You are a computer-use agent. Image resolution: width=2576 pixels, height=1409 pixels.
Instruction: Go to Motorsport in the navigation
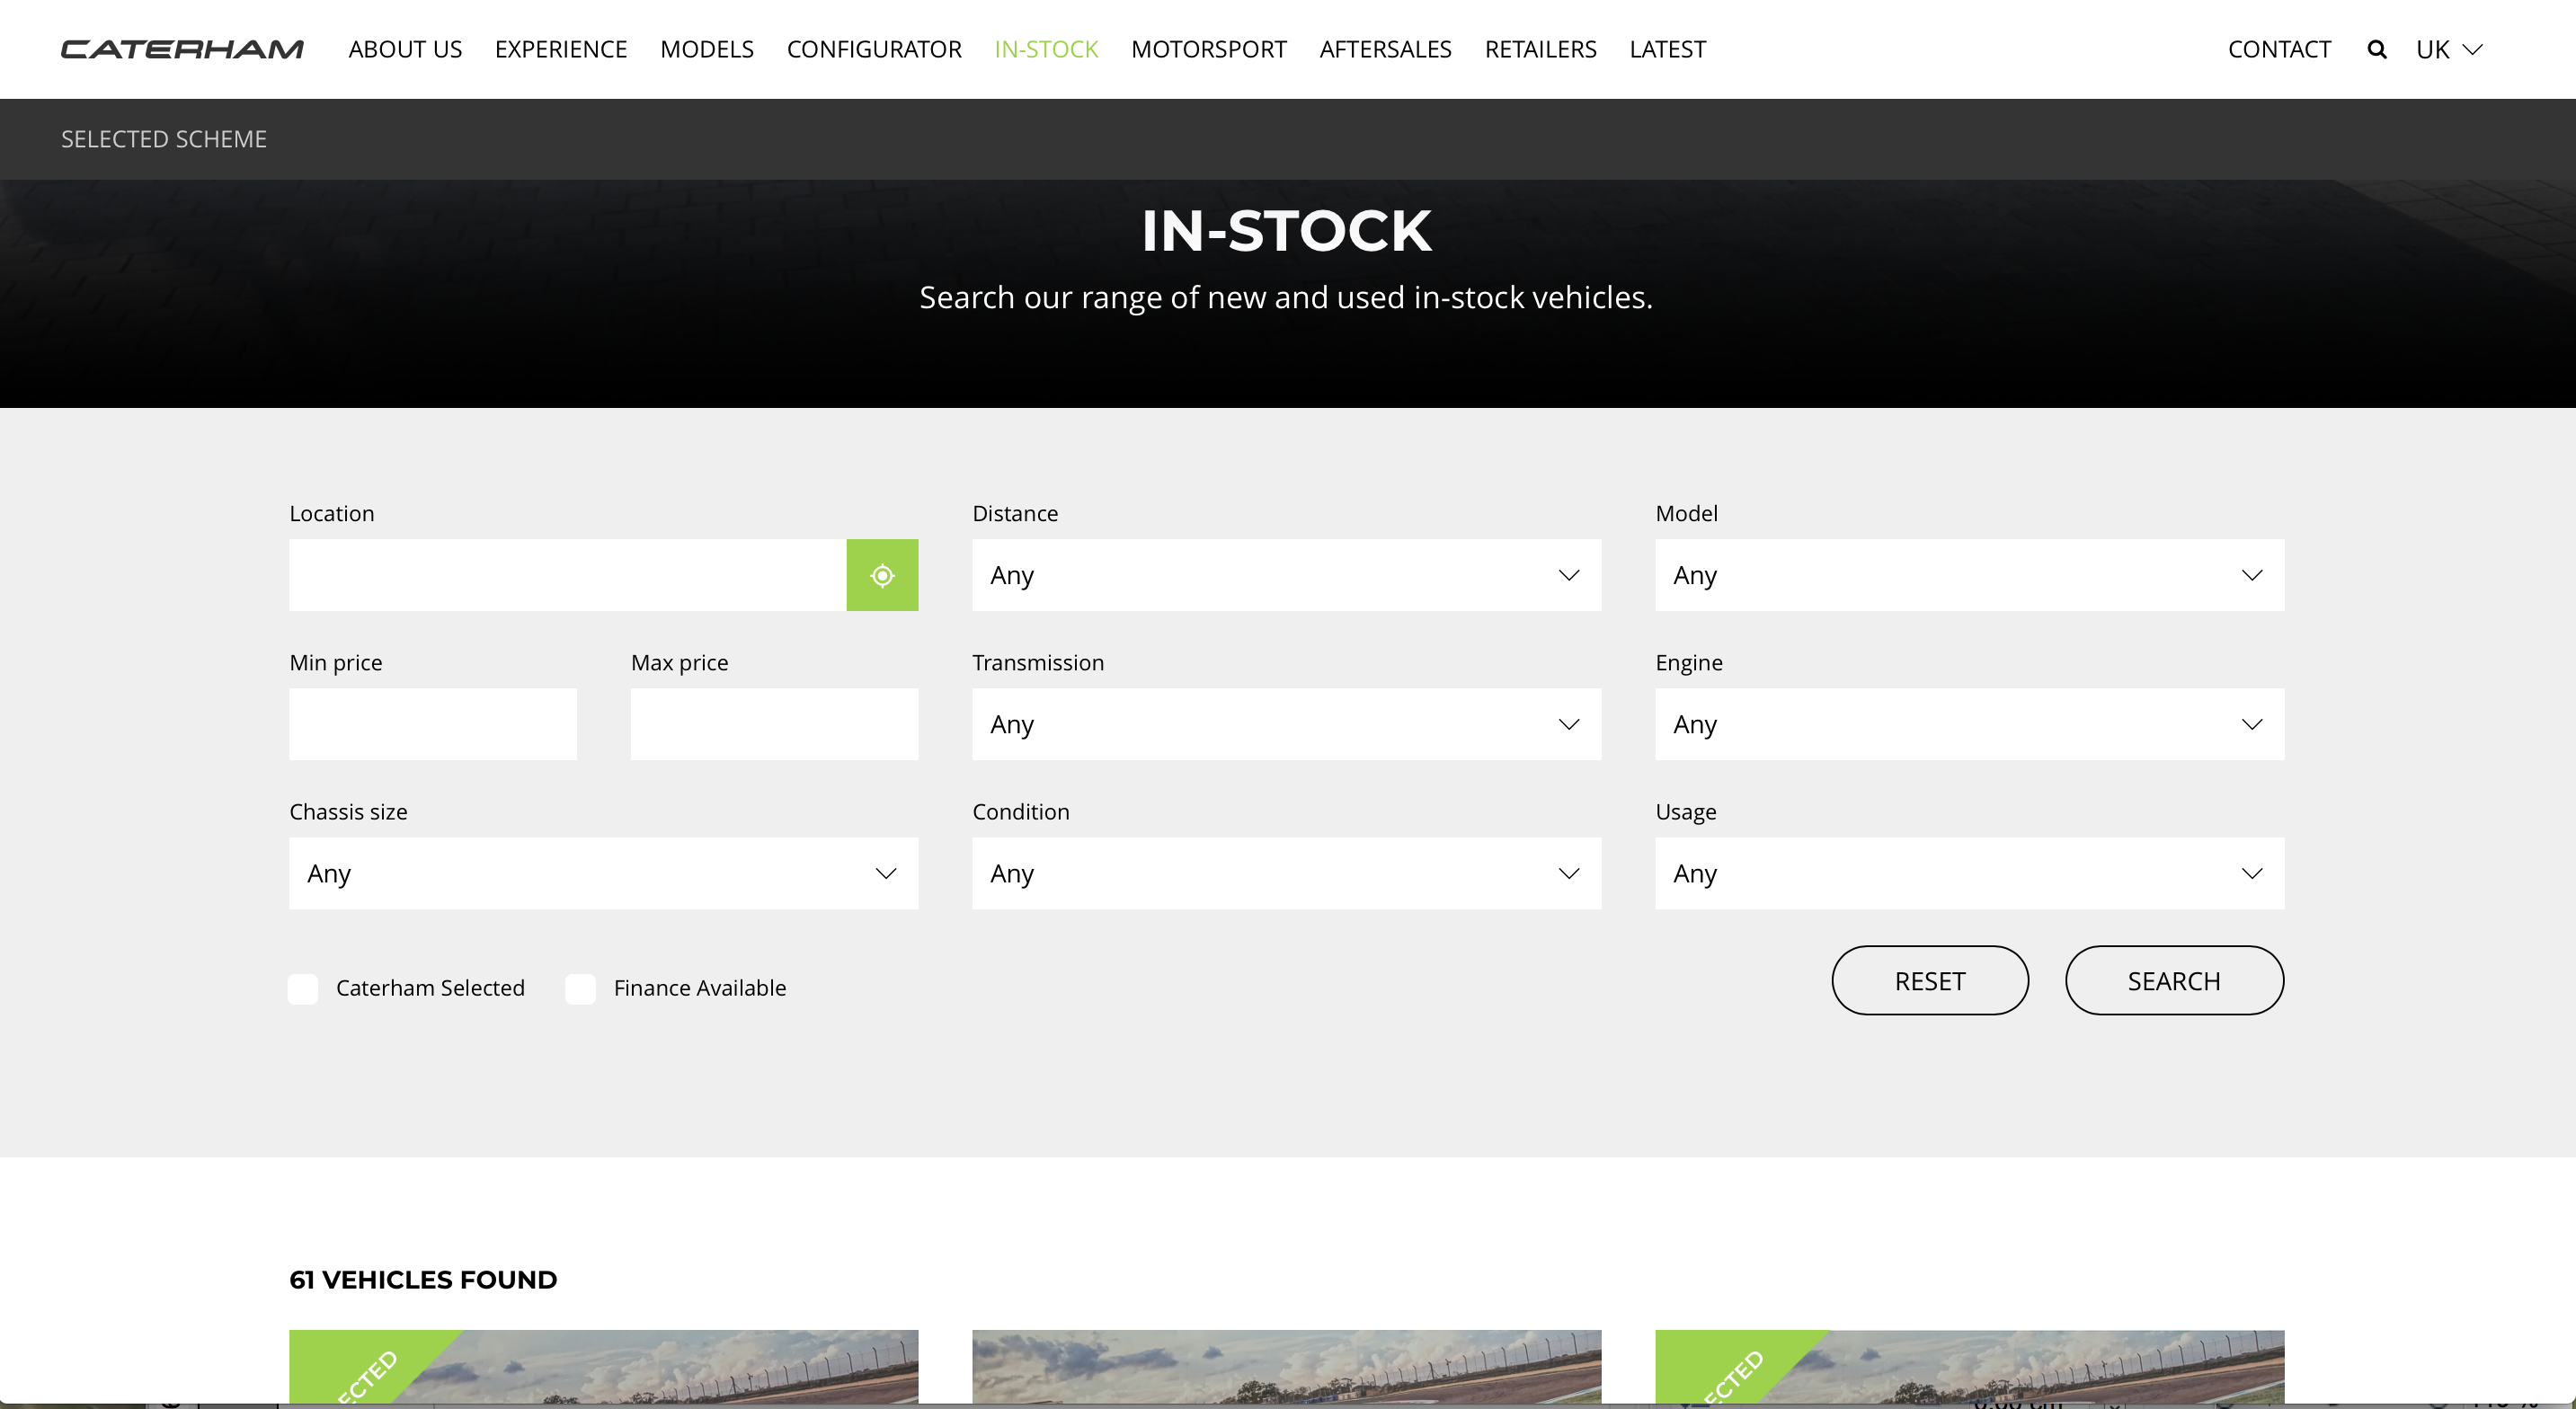point(1208,49)
